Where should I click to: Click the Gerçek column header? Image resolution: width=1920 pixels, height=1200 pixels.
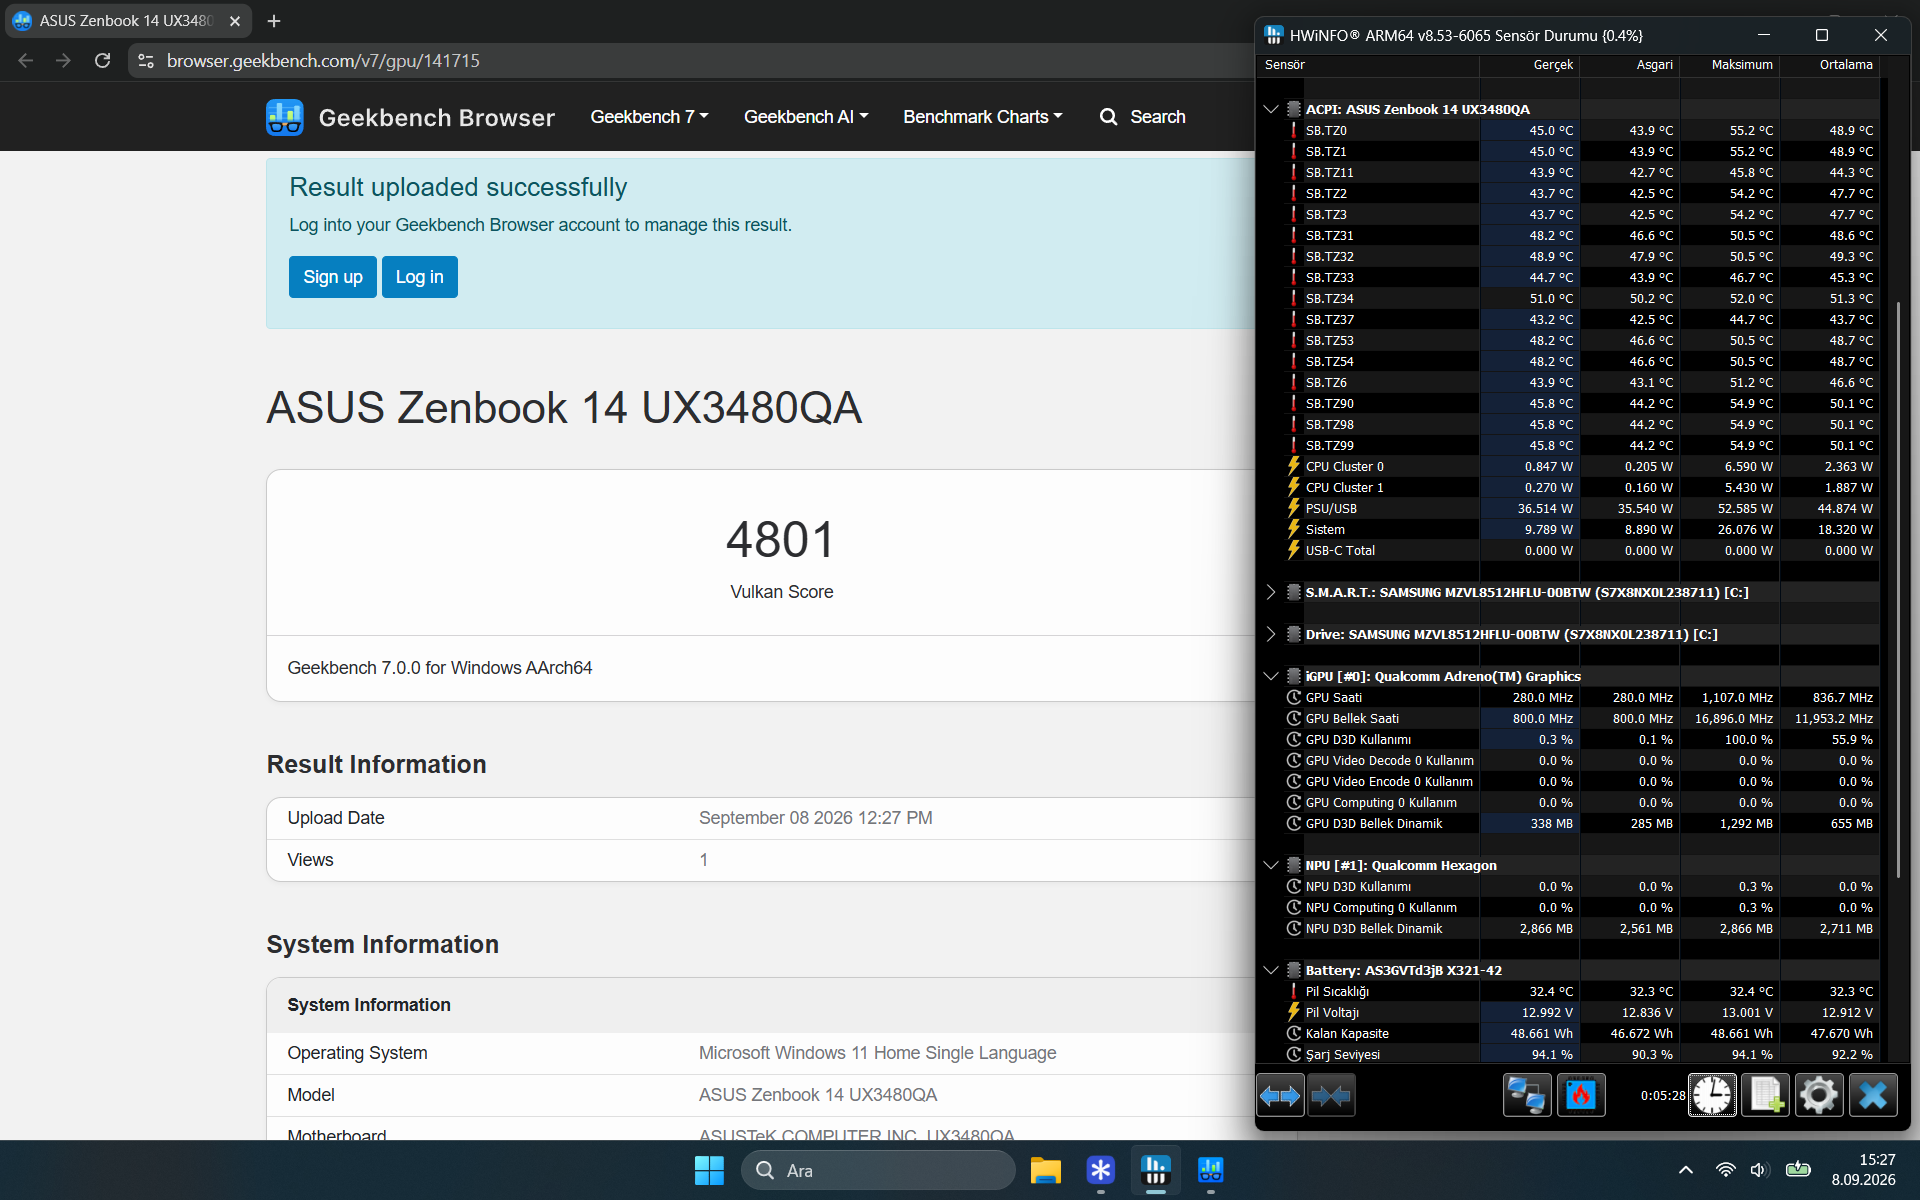coord(1529,65)
